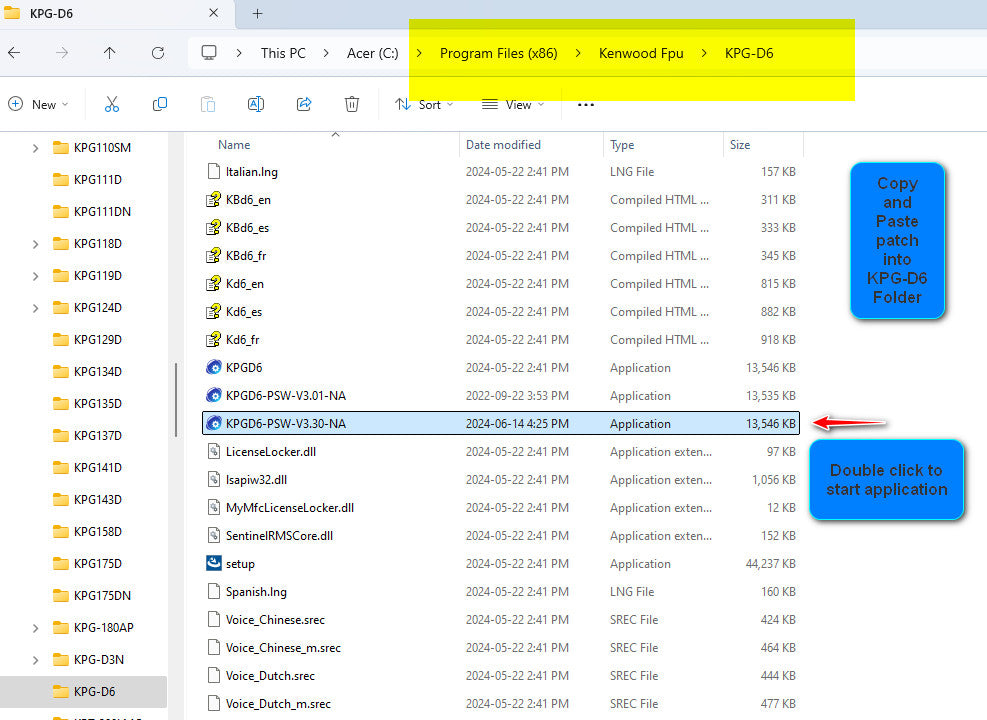Expand the KPG119D tree folder

coord(35,276)
